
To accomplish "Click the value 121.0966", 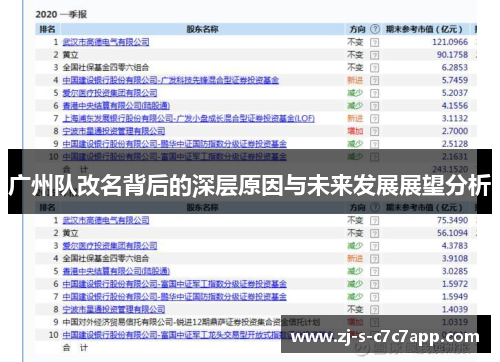I will tap(450, 42).
